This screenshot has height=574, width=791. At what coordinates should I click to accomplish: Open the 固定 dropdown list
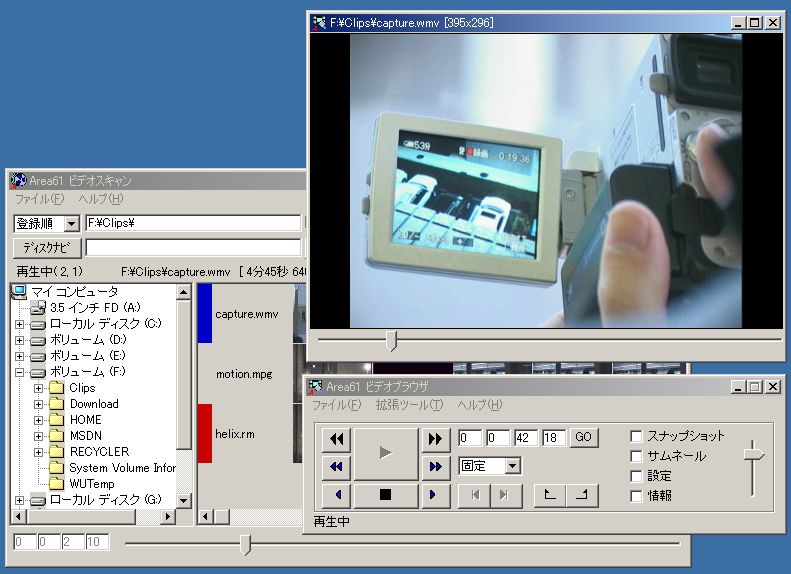[512, 466]
